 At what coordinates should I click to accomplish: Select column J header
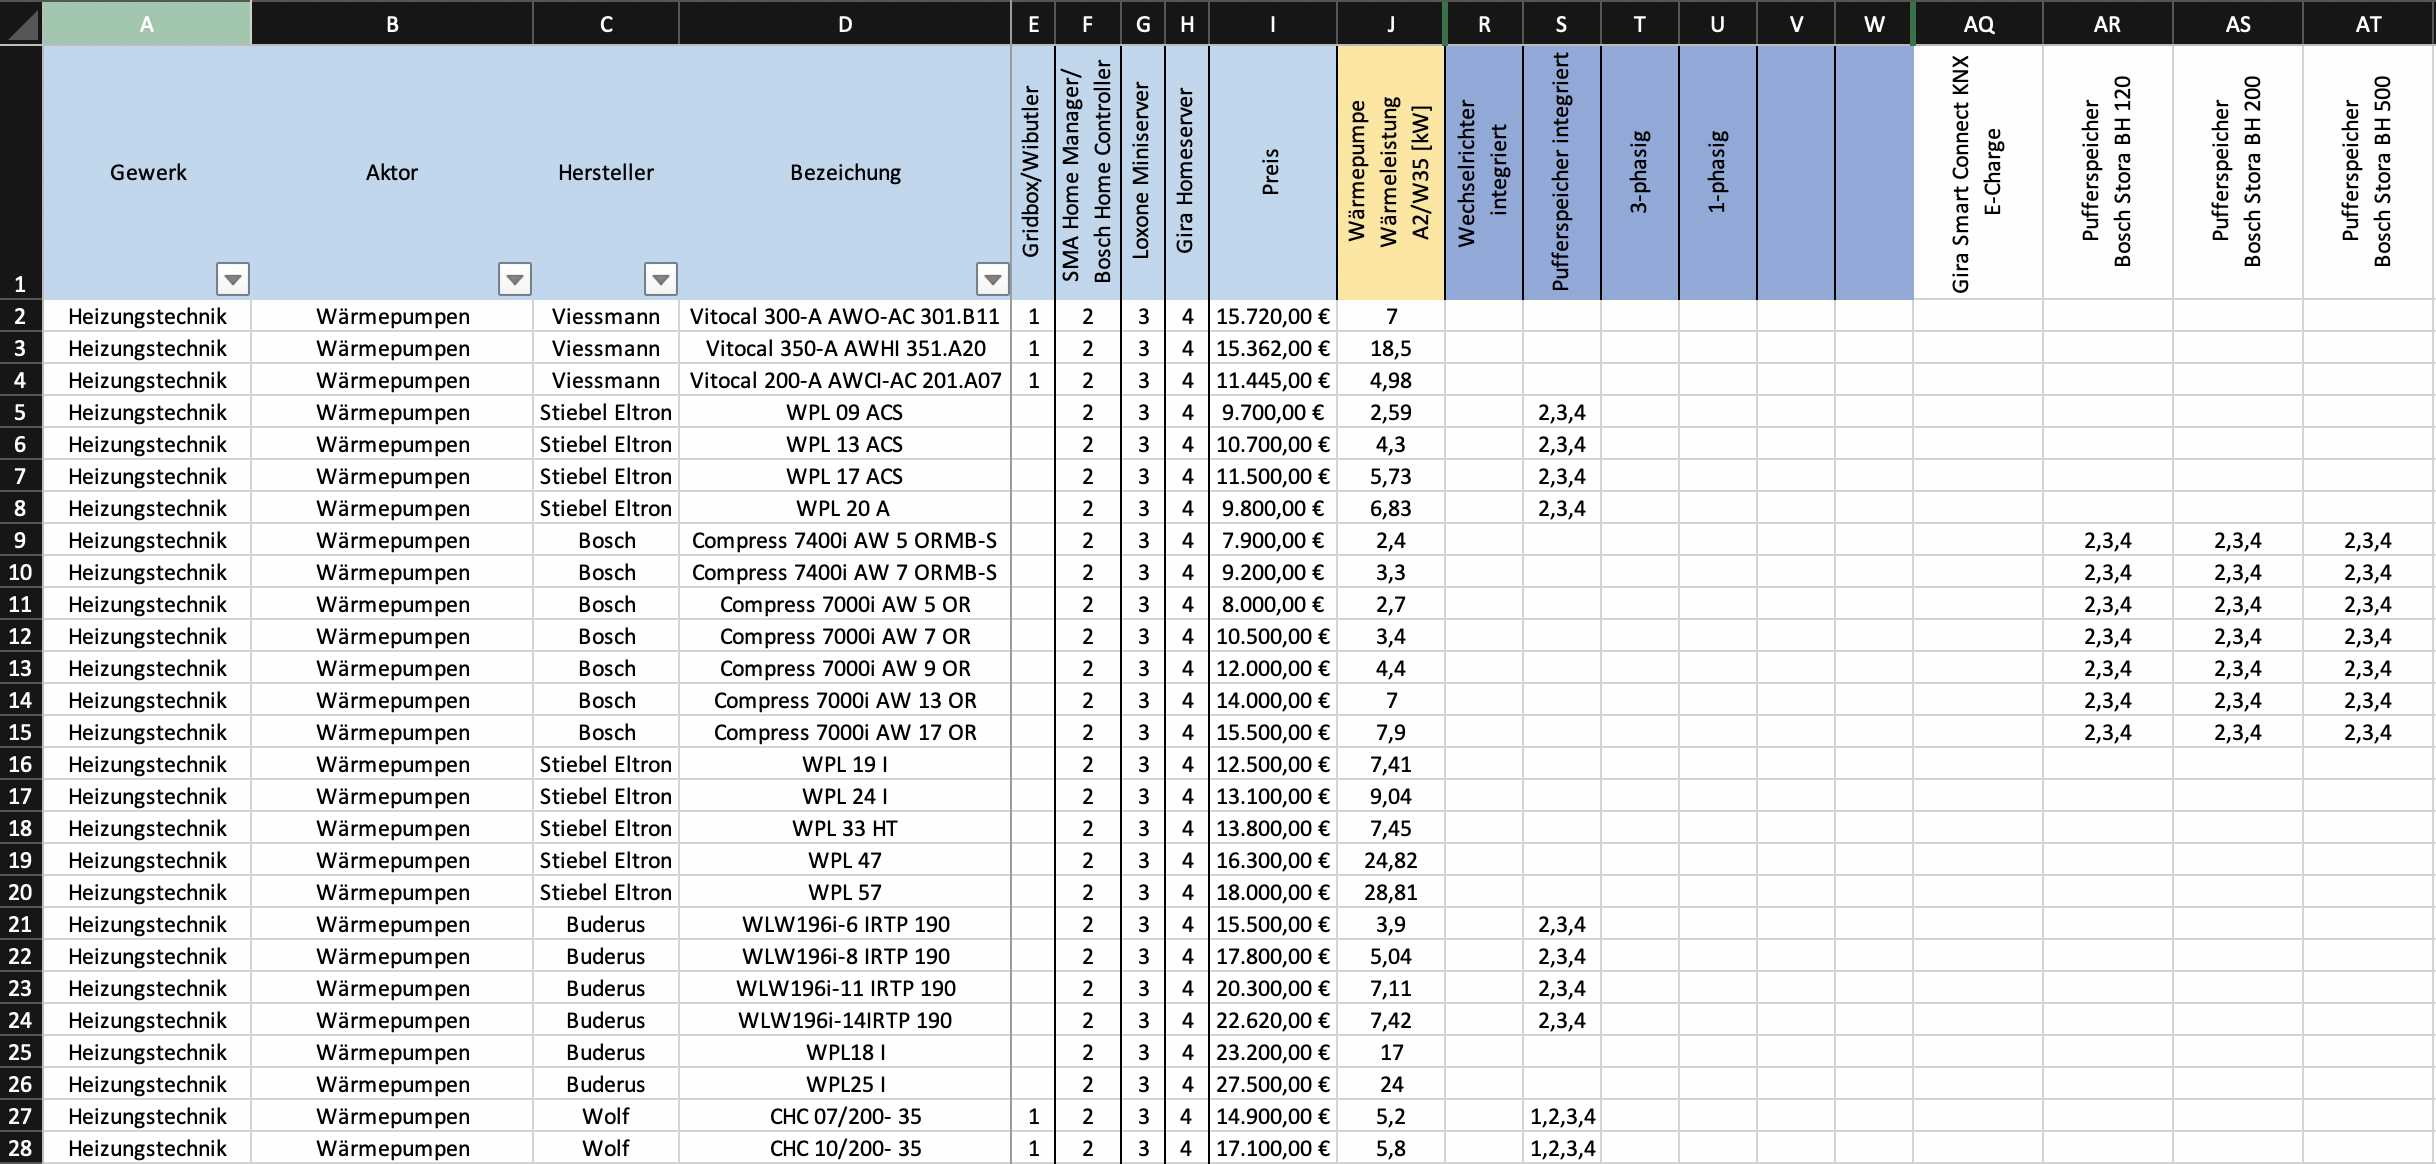coord(1390,24)
